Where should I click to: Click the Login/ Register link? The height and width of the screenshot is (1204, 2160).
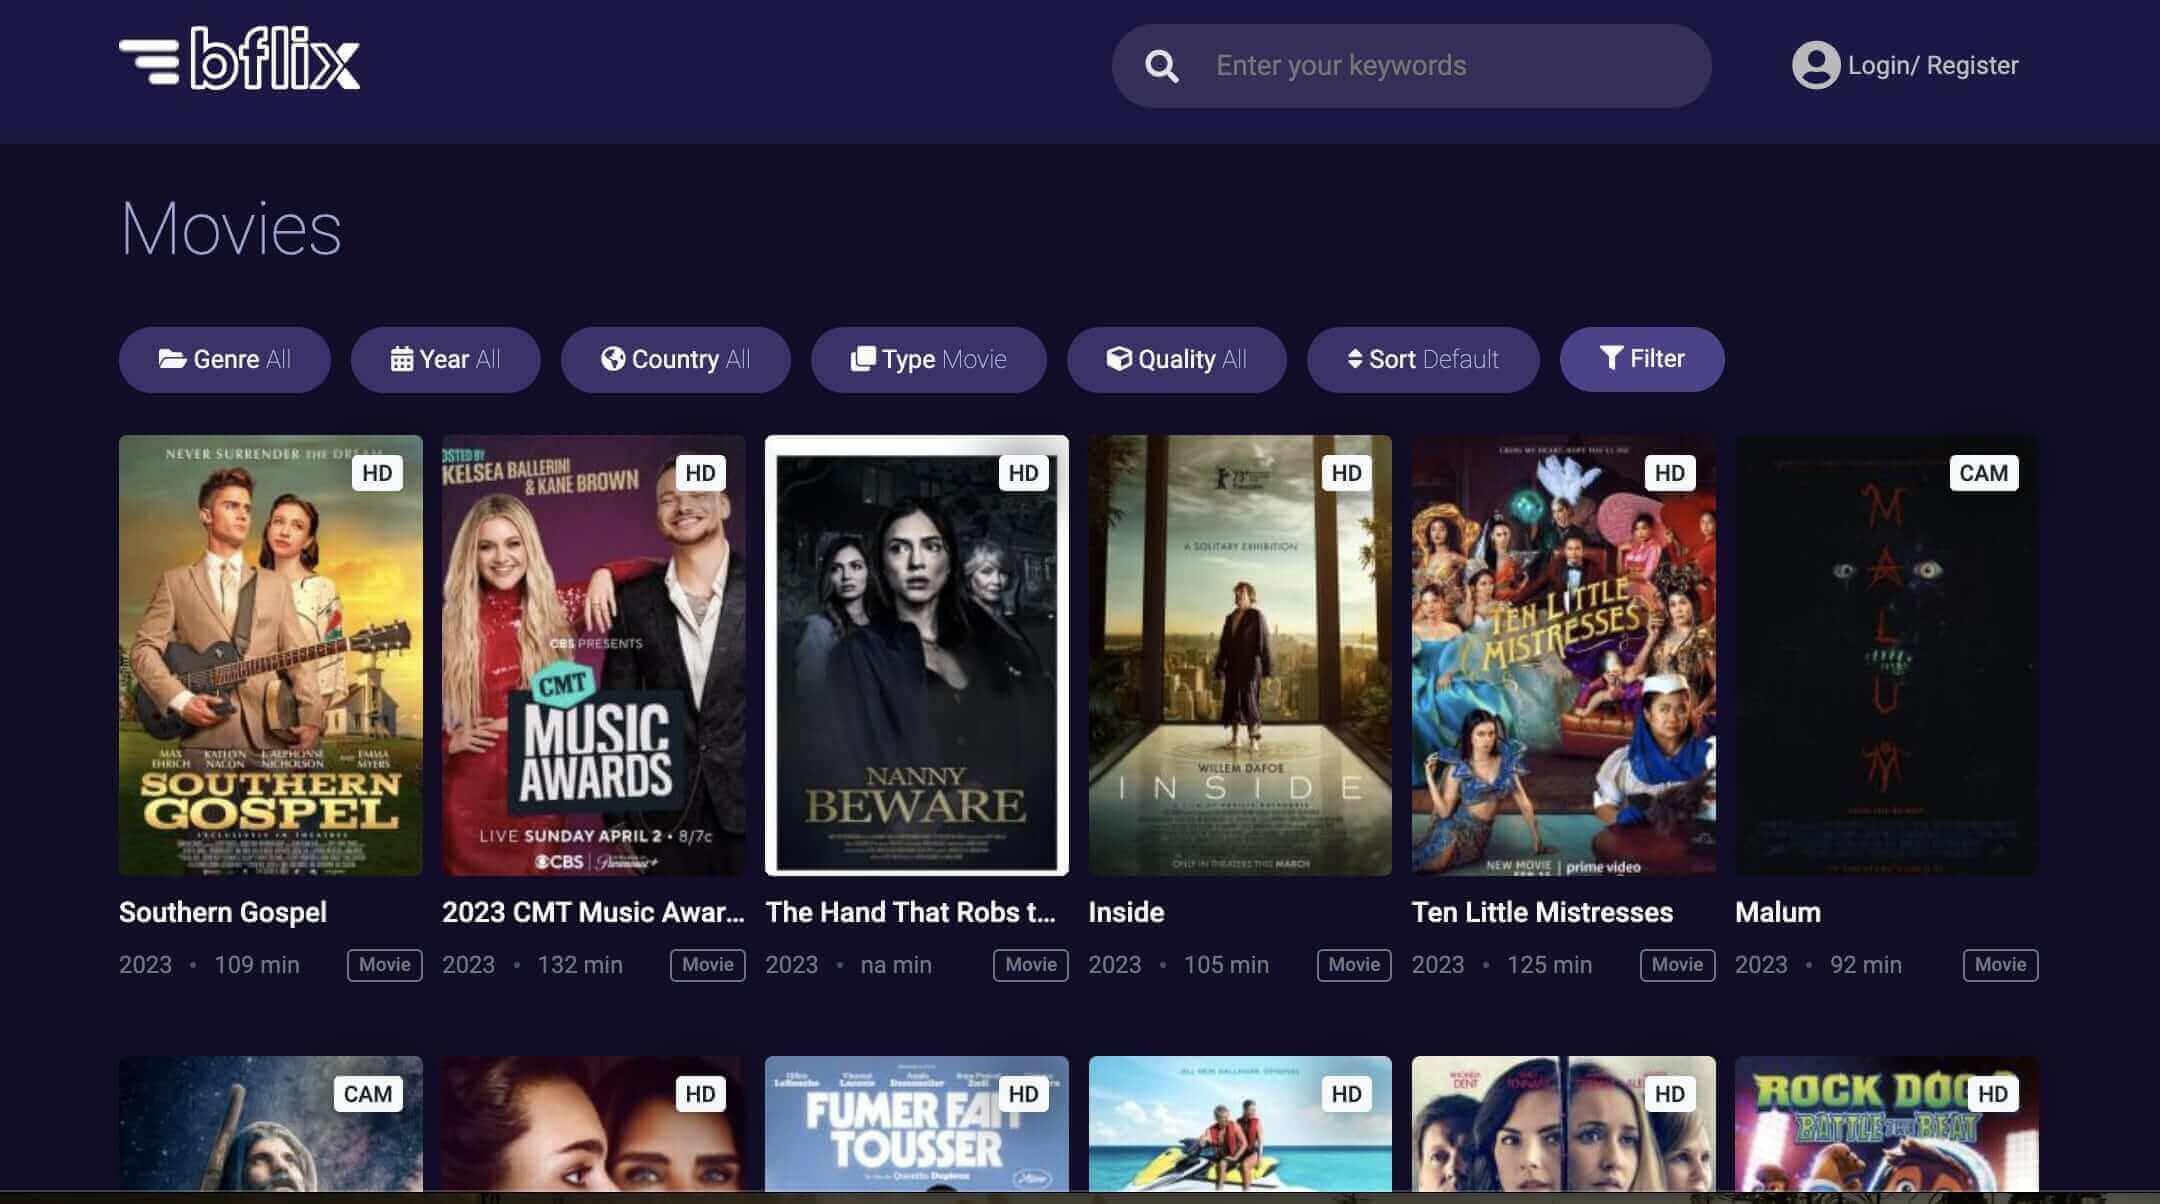tap(1932, 65)
